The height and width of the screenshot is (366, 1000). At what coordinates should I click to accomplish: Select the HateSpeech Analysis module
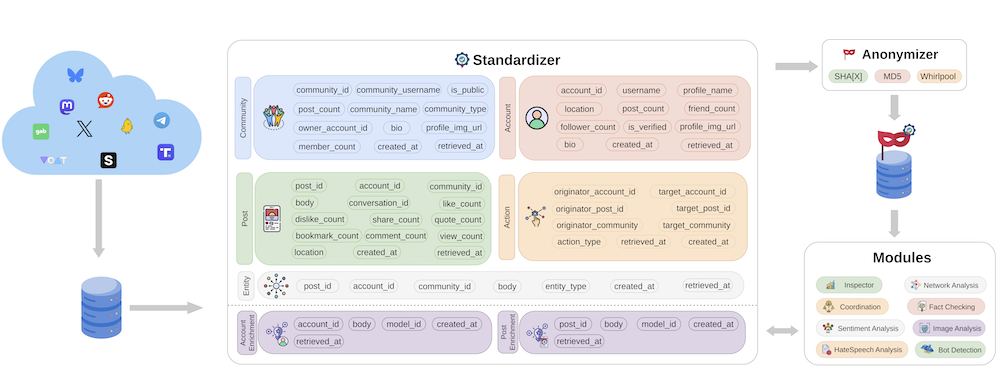point(863,349)
